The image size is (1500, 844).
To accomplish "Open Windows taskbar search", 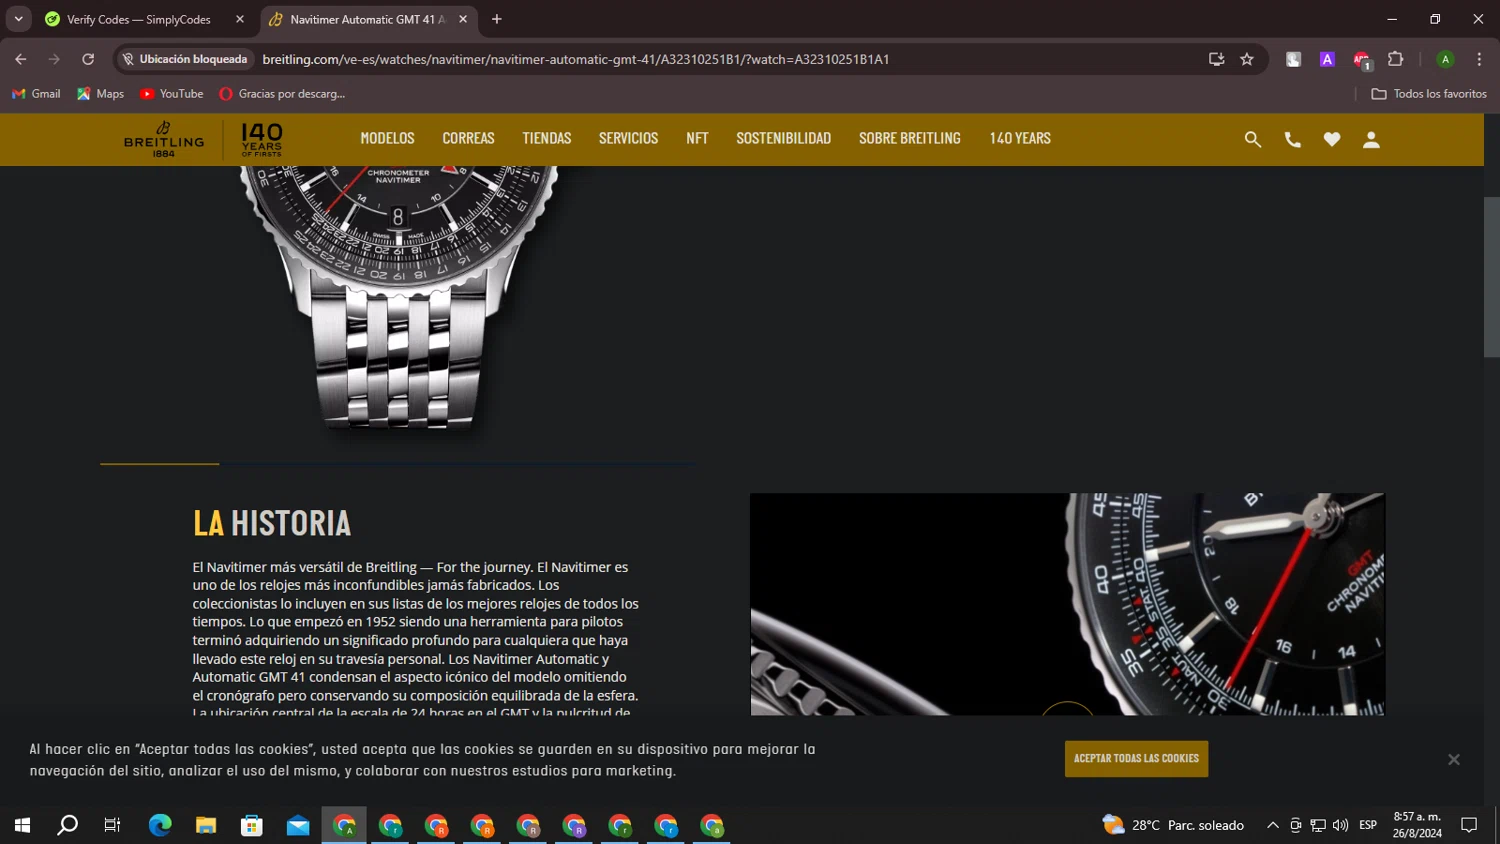I will 67,825.
